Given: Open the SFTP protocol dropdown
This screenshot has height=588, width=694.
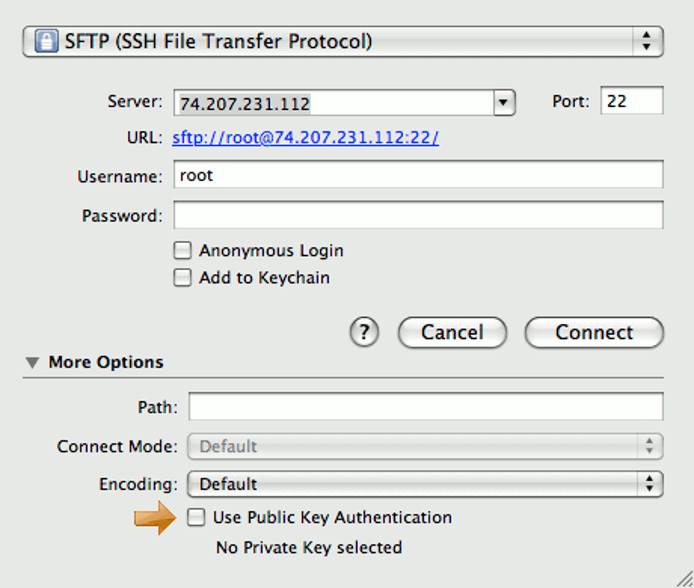Looking at the screenshot, I should [342, 41].
